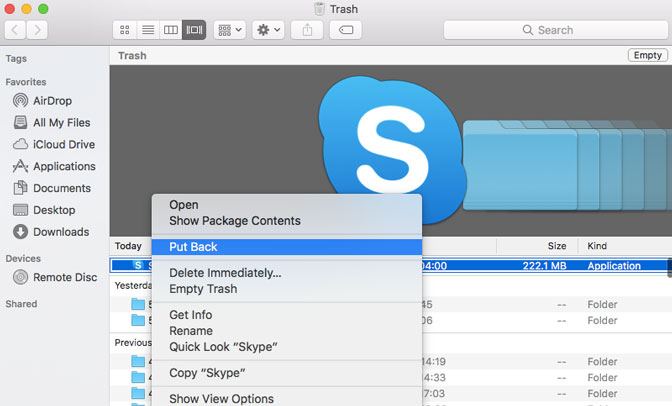Image resolution: width=672 pixels, height=406 pixels.
Task: Select the Cover Flow view button
Action: point(194,30)
